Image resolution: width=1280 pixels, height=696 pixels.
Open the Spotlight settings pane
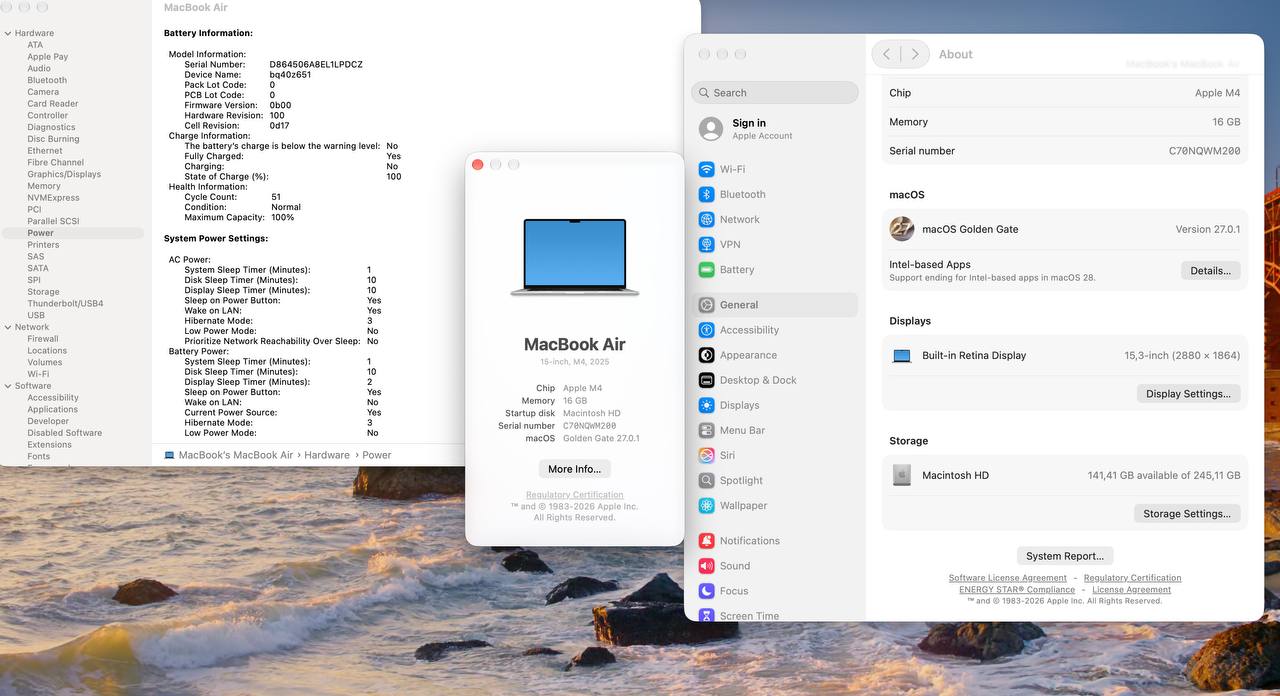775,480
